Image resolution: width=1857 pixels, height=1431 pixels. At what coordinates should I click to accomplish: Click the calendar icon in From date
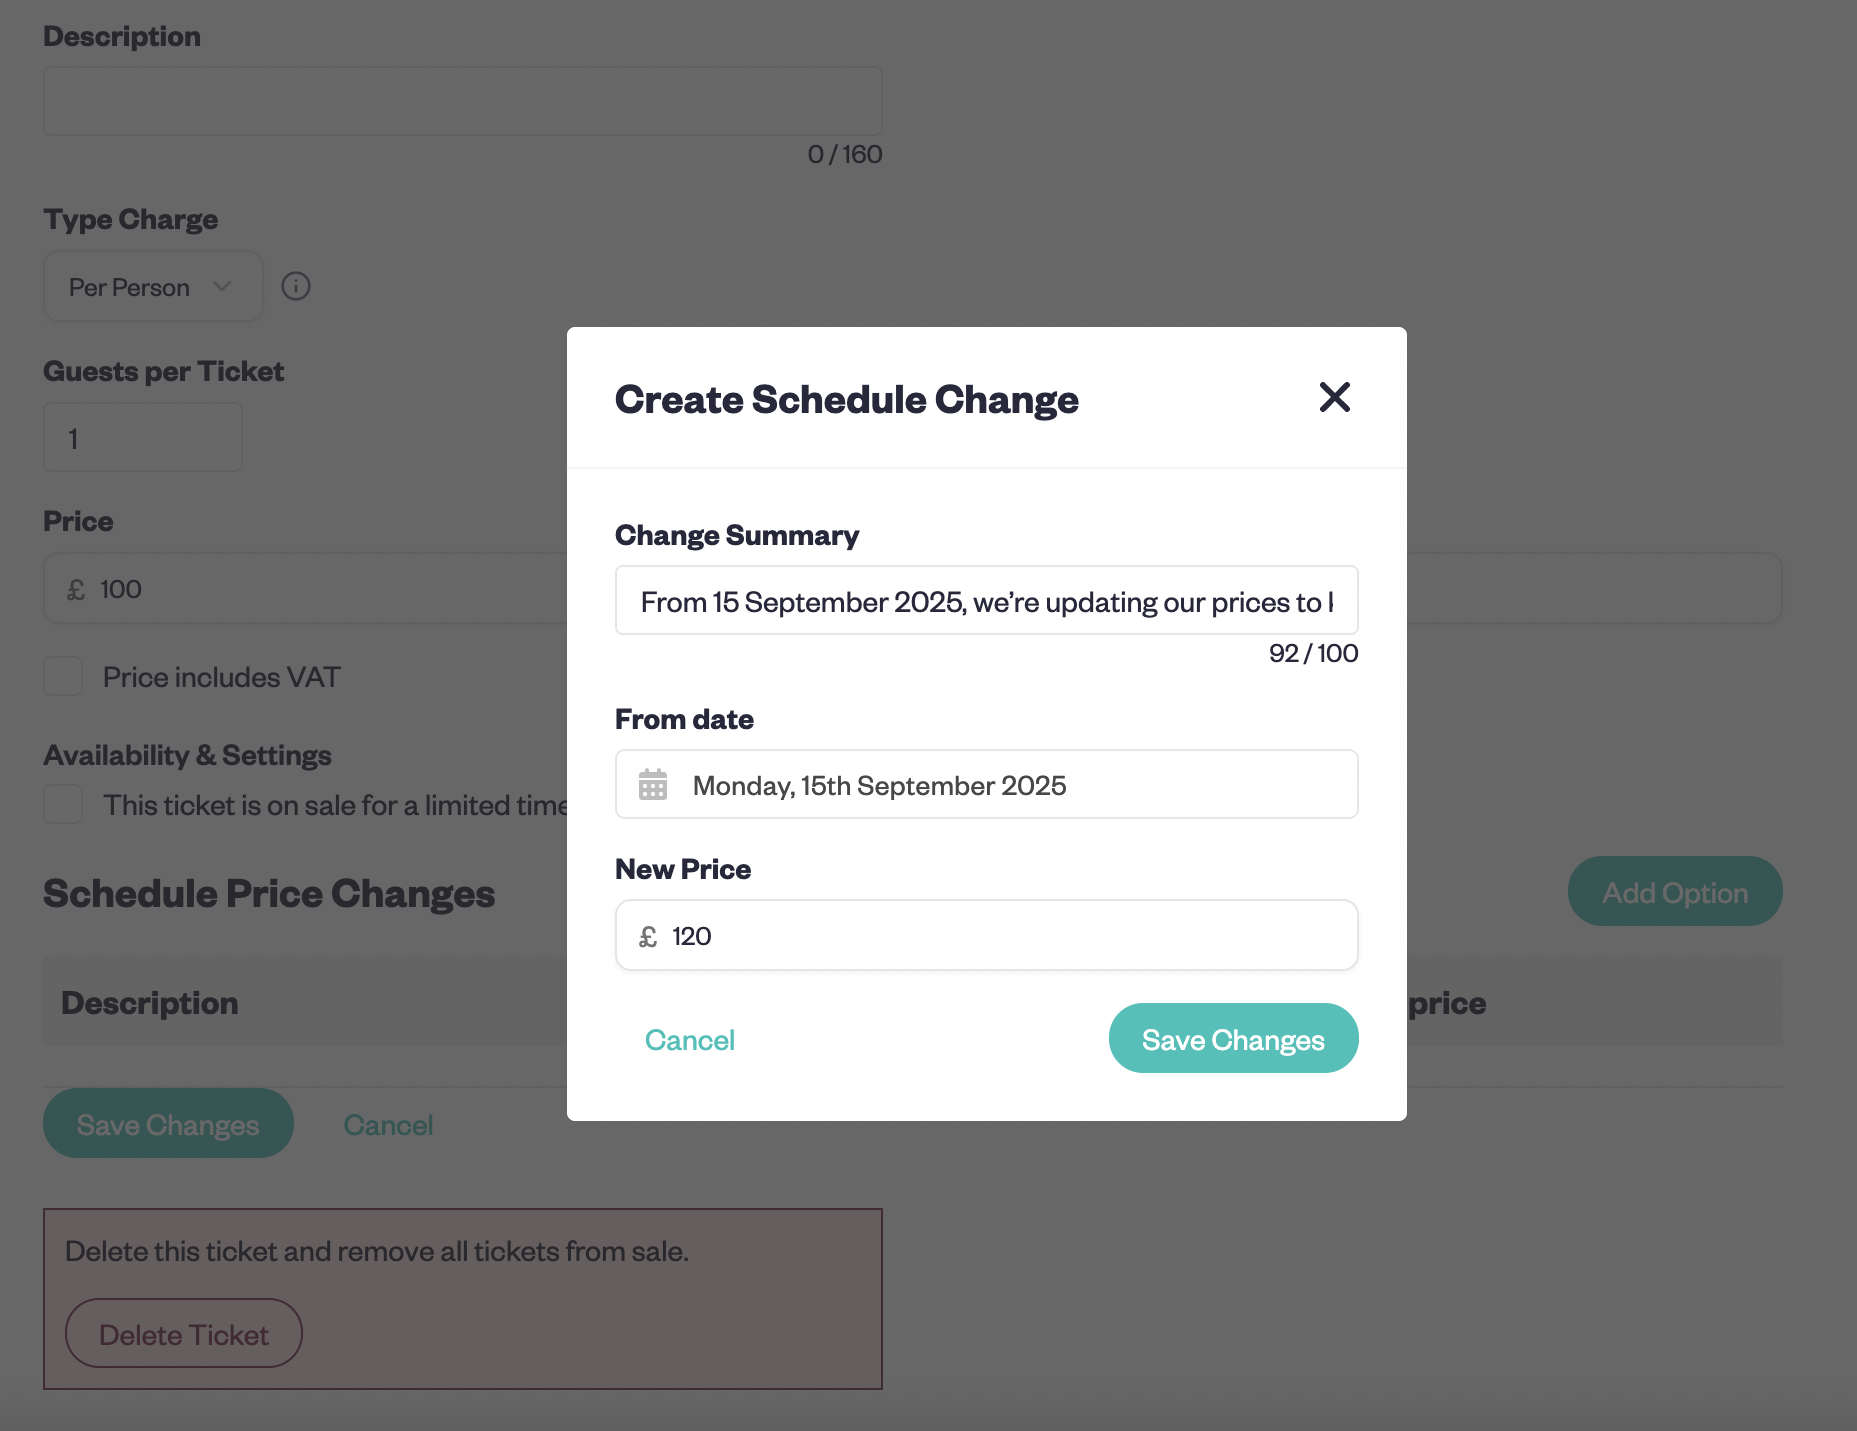pyautogui.click(x=653, y=785)
